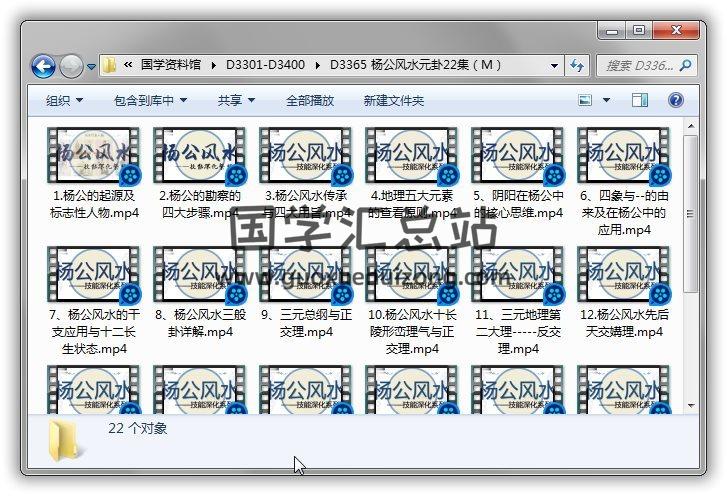The image size is (727, 496).
Task: Open the view options dropdown arrow
Action: coord(607,100)
